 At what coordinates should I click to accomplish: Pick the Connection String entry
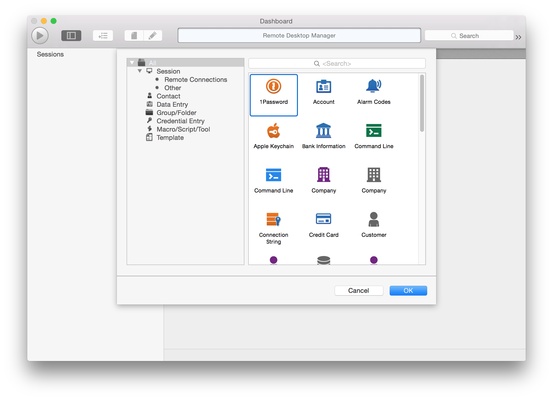[x=273, y=228]
